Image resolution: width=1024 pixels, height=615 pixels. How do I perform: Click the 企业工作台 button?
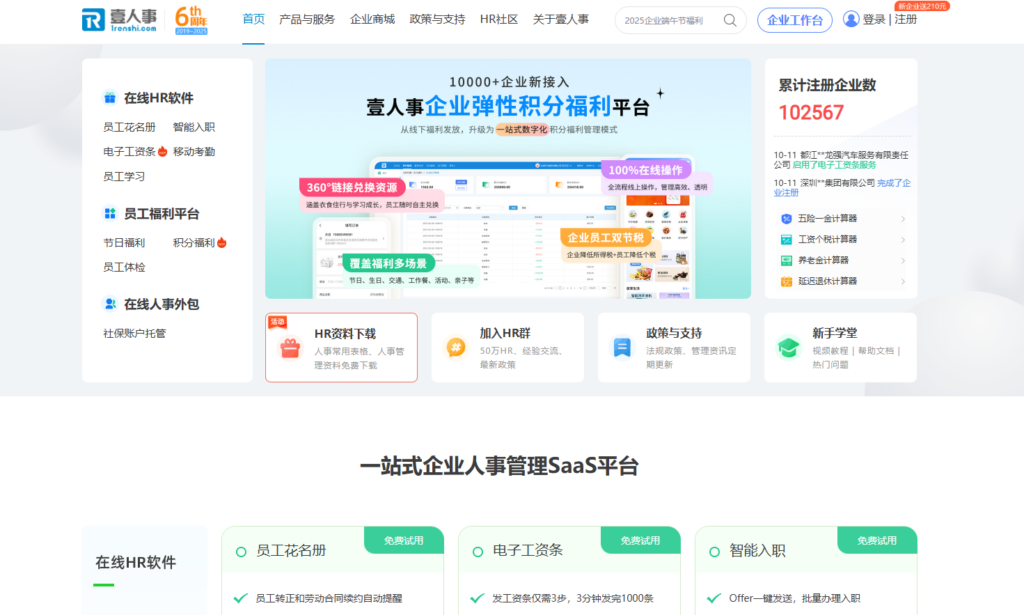(x=794, y=19)
